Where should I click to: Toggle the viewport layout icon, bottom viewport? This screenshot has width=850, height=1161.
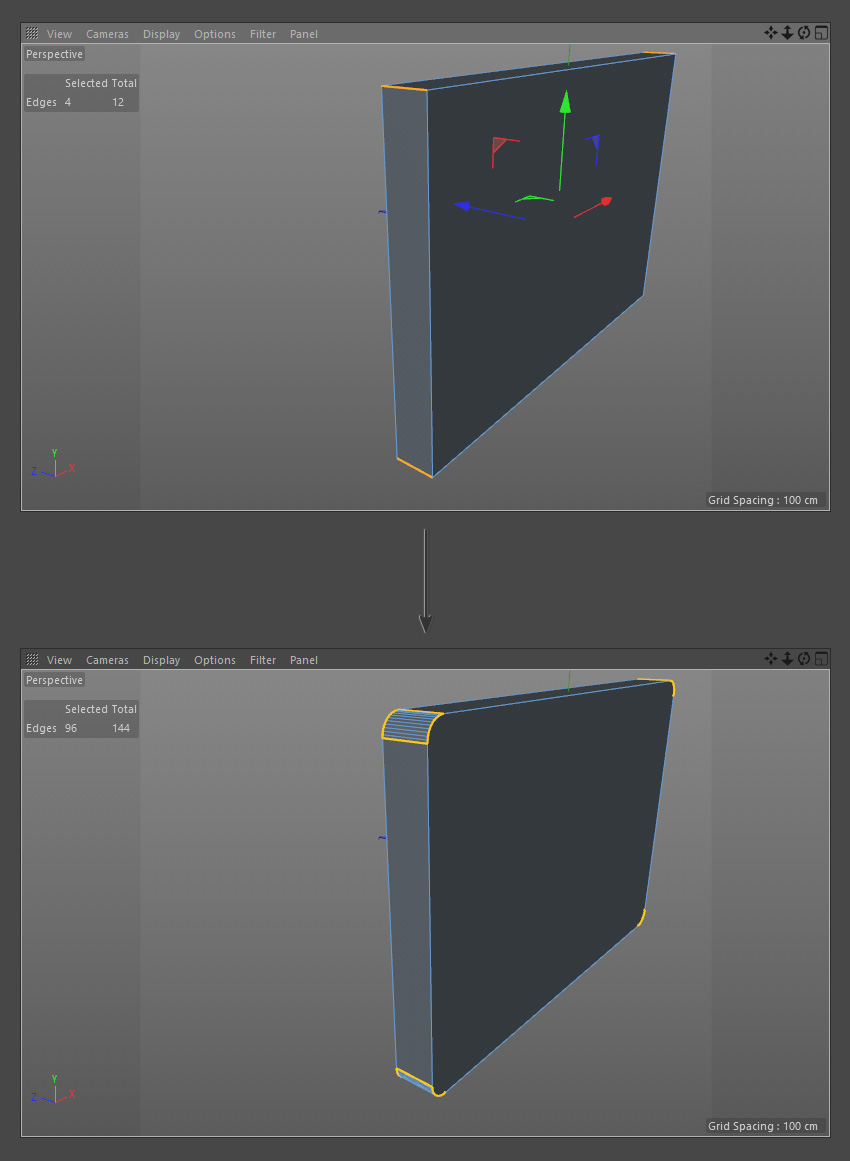(x=821, y=659)
